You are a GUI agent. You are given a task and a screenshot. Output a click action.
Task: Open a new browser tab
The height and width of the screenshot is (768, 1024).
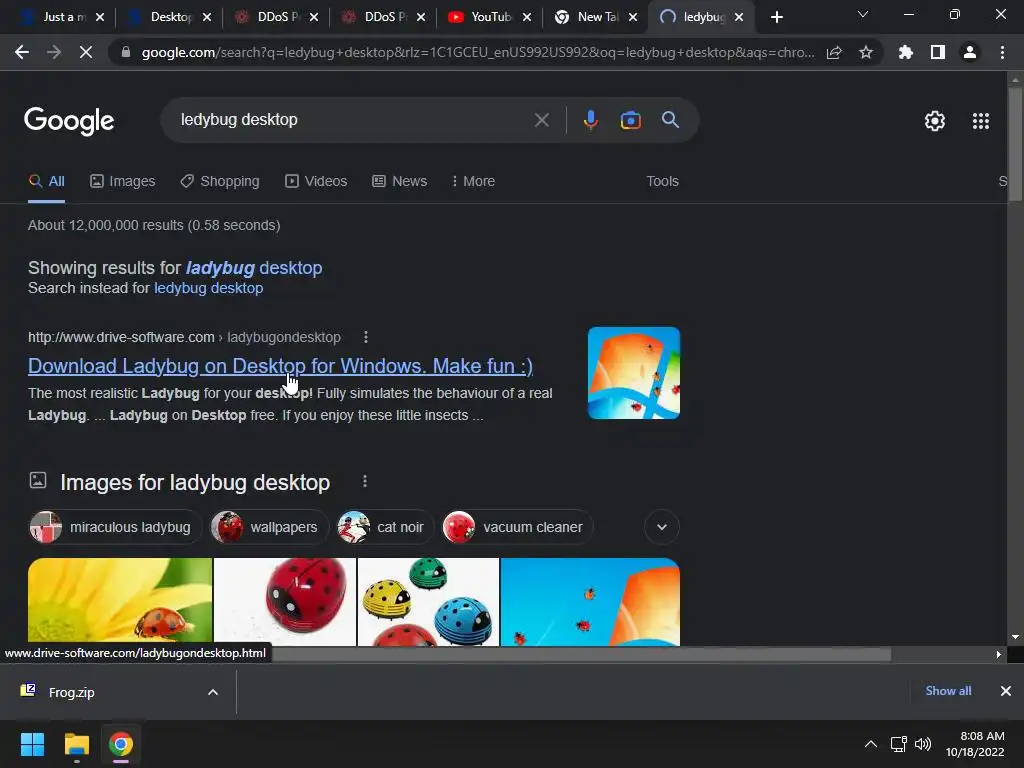click(x=776, y=17)
